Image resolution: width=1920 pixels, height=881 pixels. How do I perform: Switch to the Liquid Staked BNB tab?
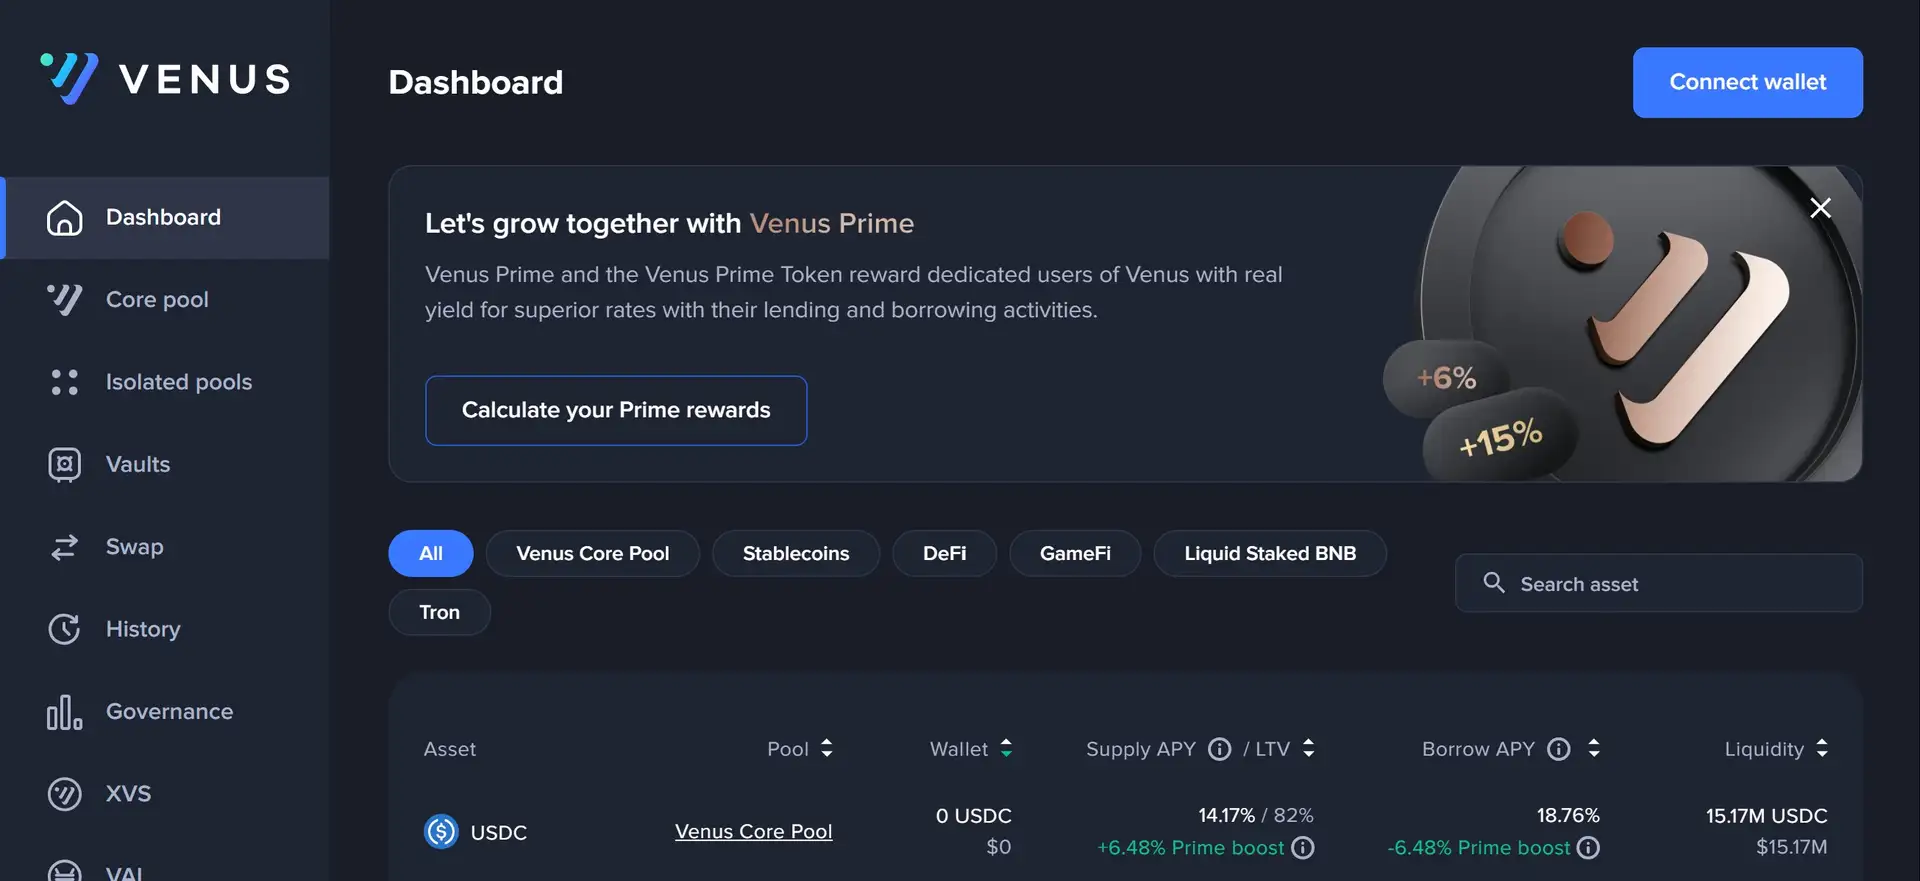pos(1270,554)
